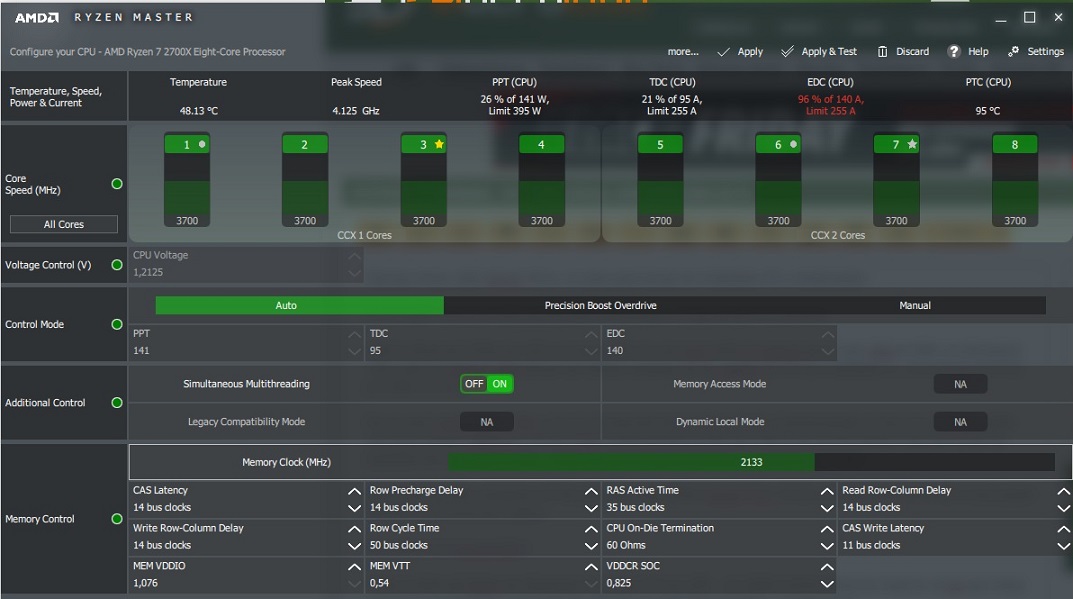
Task: Decrease Row Cycle Time down arrow
Action: pyautogui.click(x=591, y=546)
